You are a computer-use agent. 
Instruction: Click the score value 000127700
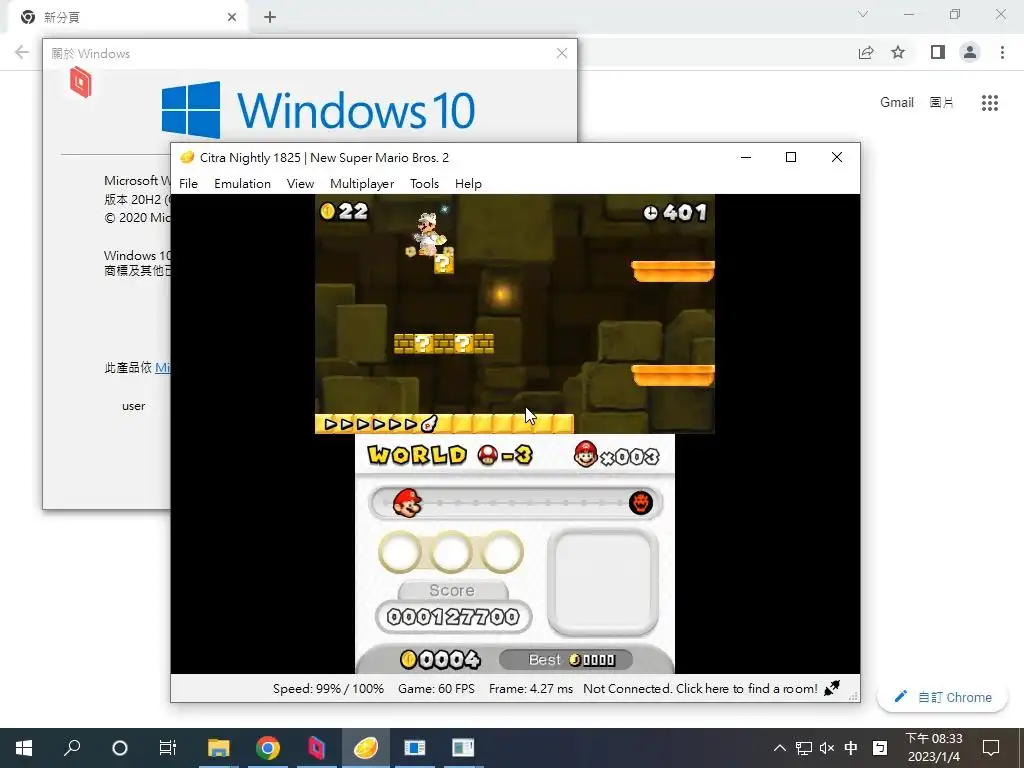pos(453,616)
